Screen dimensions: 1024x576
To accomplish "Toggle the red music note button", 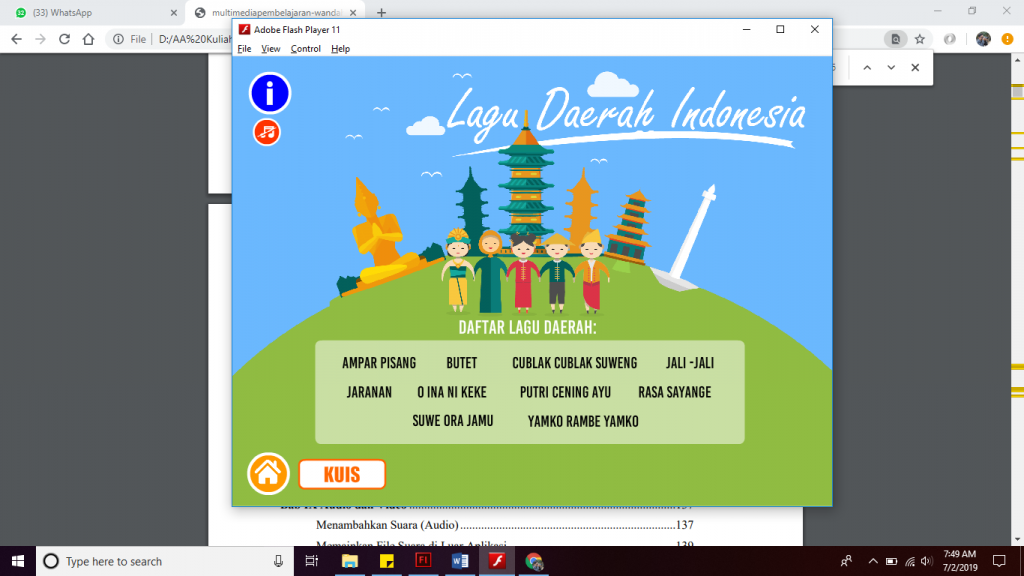I will [266, 132].
